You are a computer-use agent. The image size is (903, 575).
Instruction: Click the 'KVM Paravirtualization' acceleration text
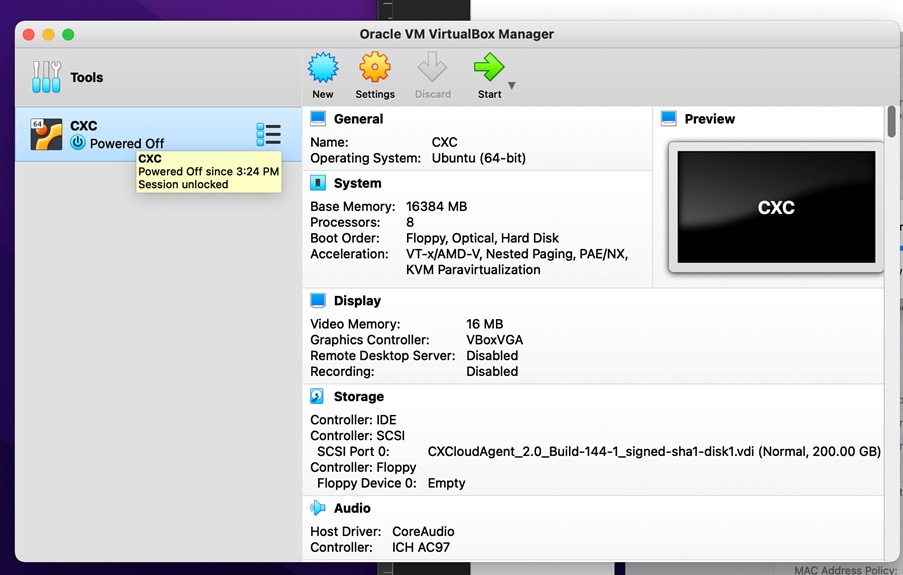tap(473, 270)
